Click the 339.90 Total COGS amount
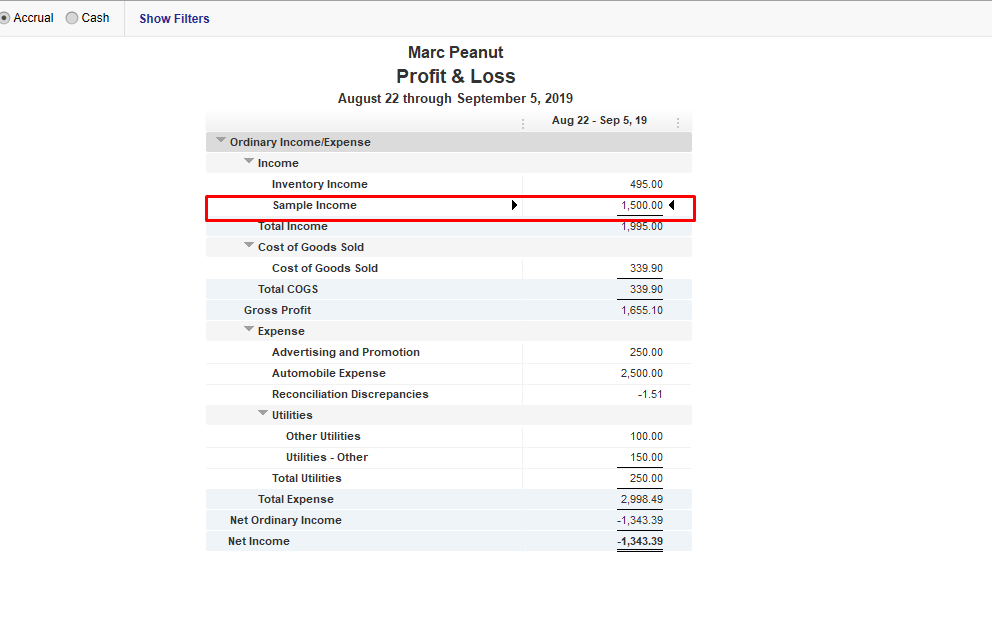 (x=646, y=289)
